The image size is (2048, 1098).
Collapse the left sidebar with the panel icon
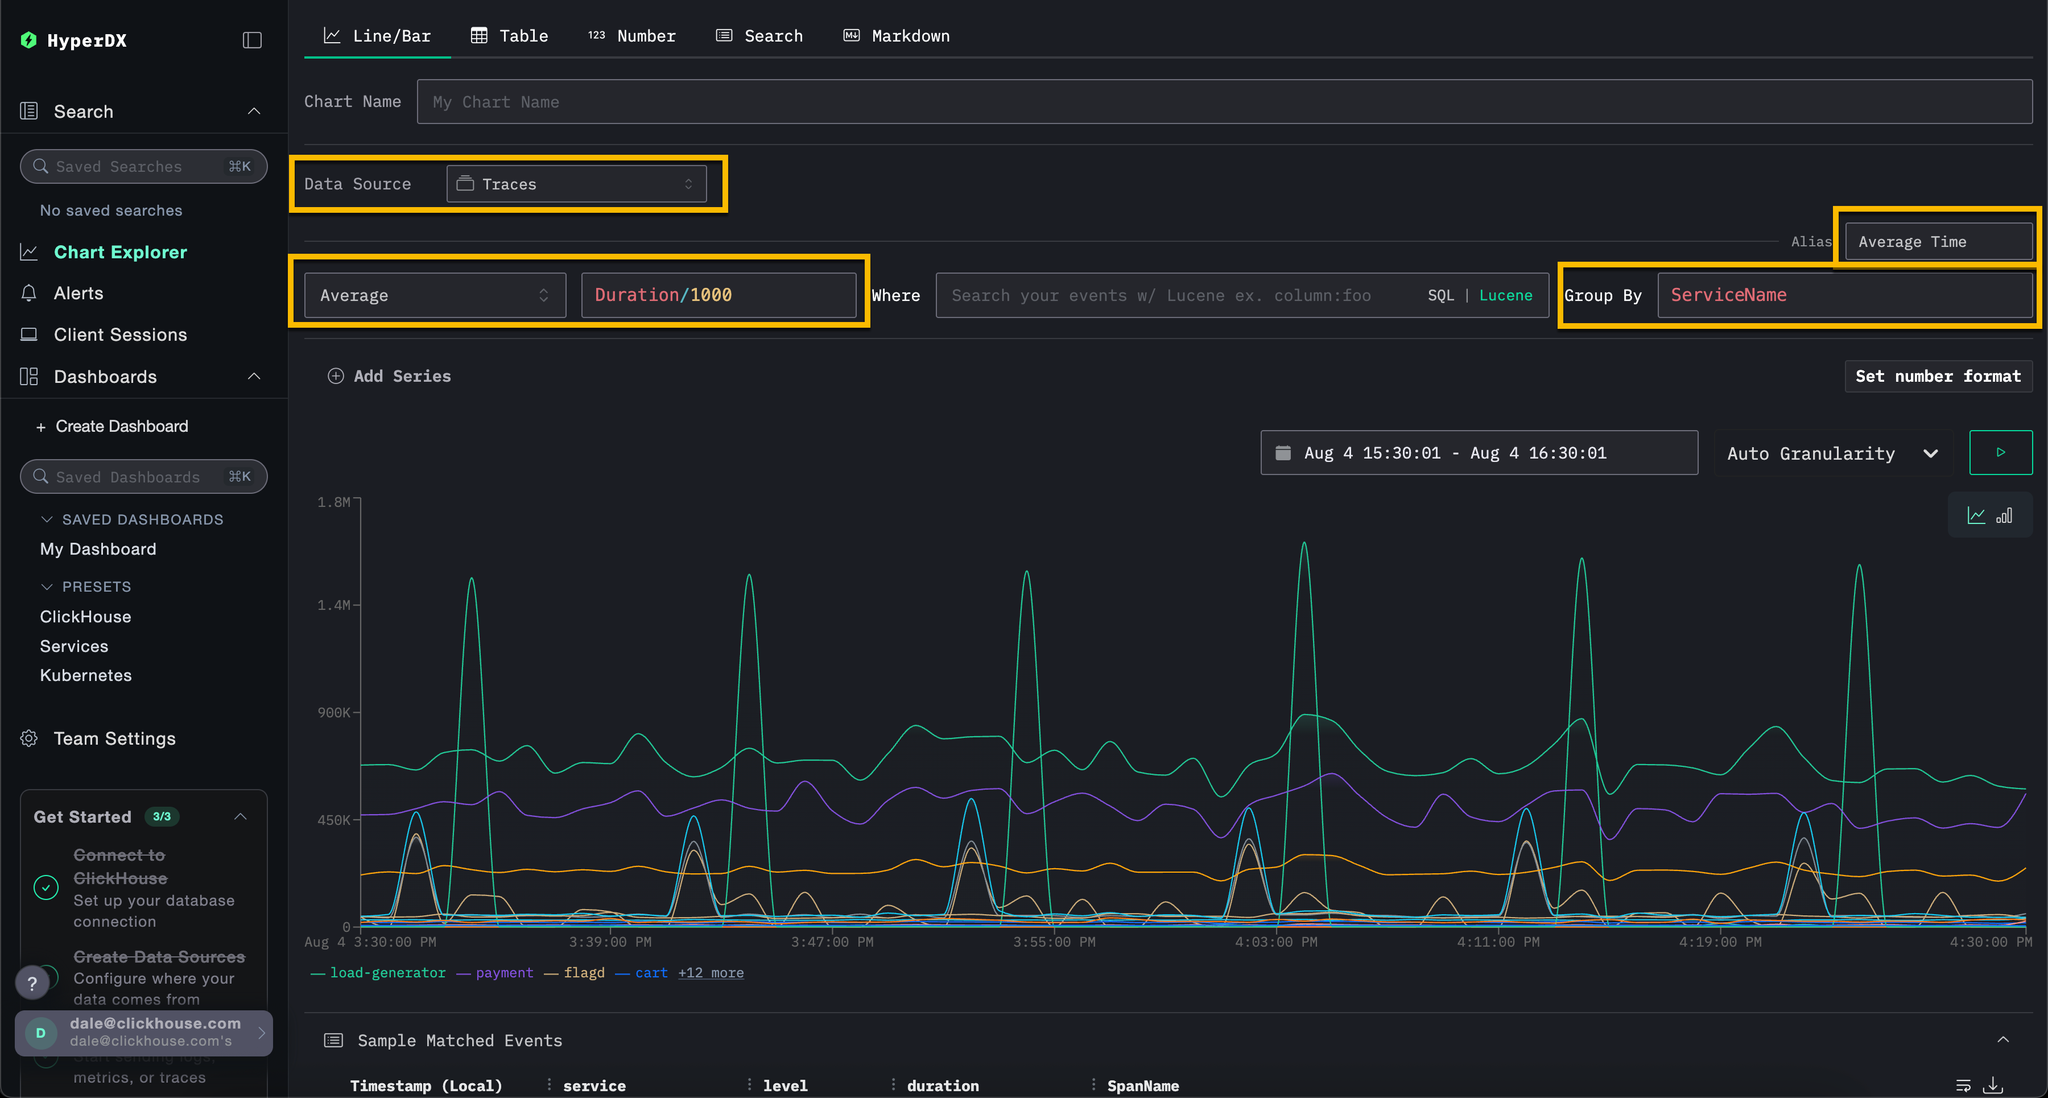(x=252, y=39)
